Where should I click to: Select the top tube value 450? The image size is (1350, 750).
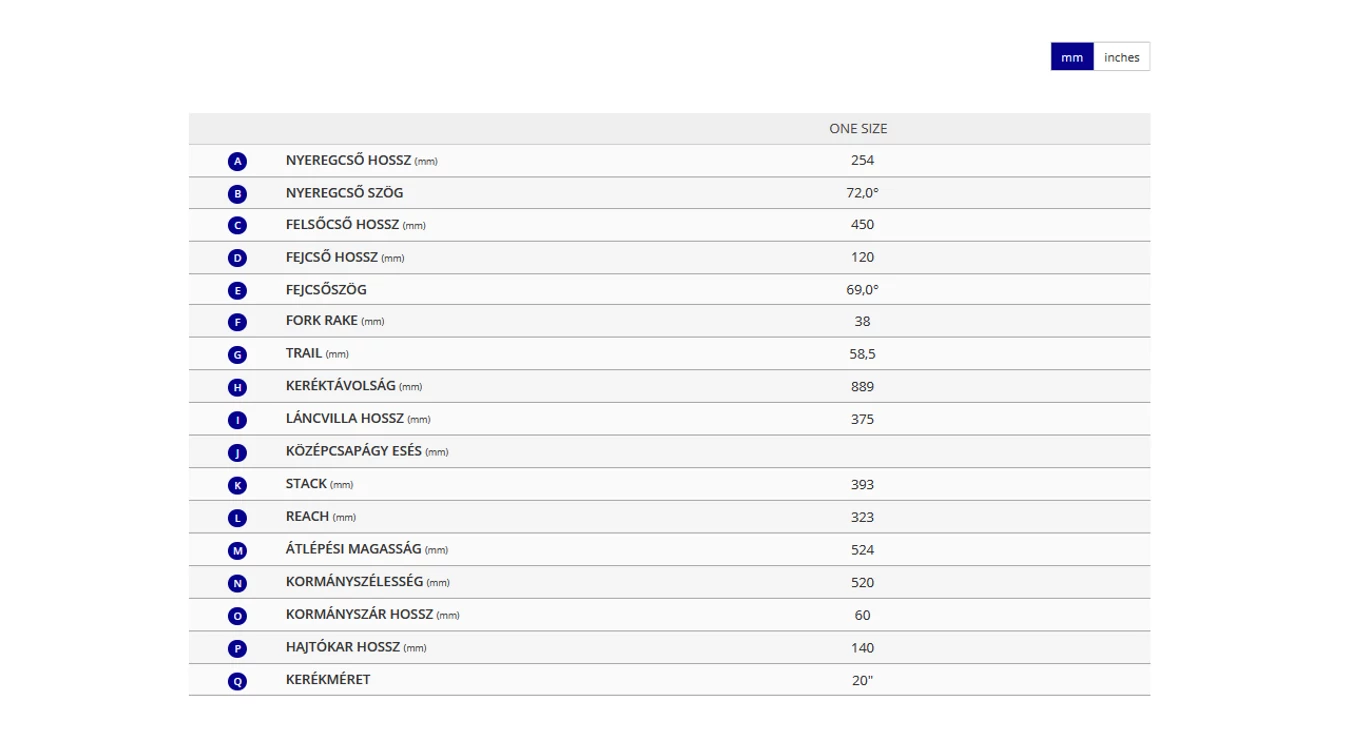(x=862, y=225)
